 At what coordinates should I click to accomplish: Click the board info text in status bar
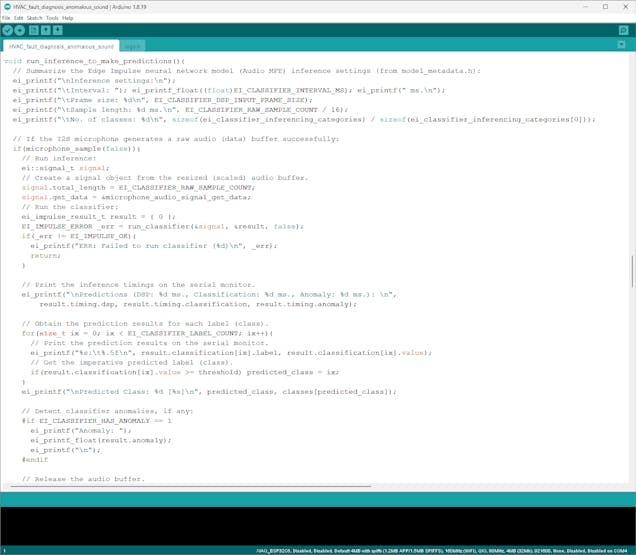[441, 551]
